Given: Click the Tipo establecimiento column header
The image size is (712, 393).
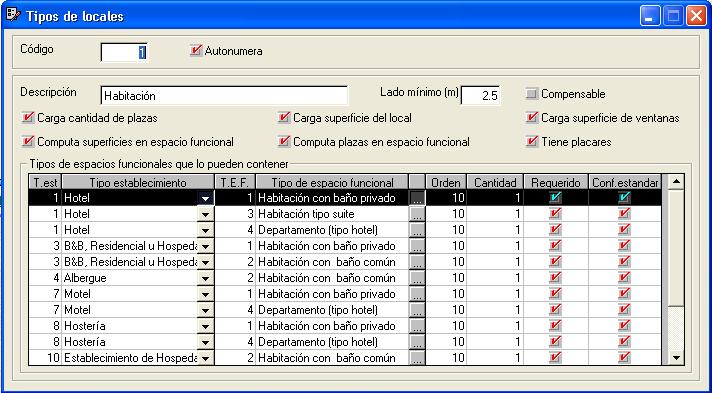Looking at the screenshot, I should 138,182.
